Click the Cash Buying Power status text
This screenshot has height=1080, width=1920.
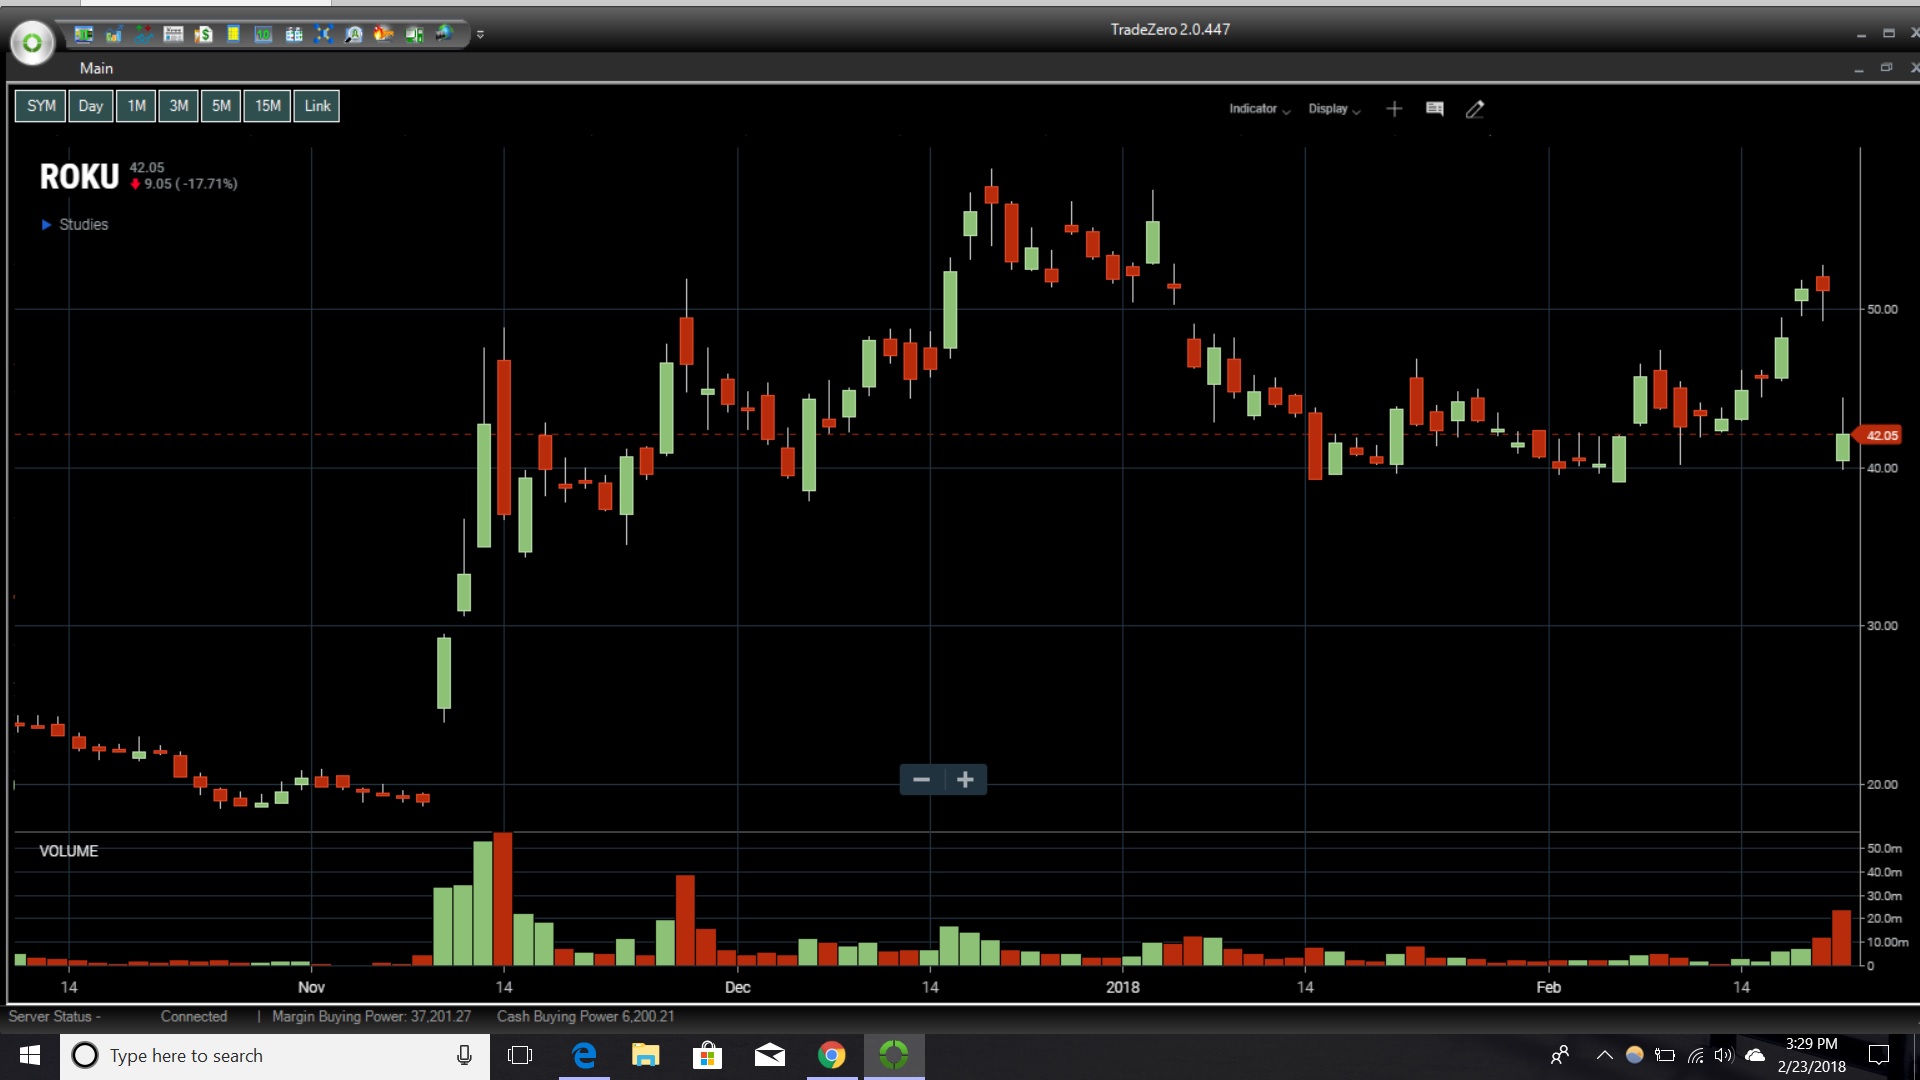(586, 1016)
